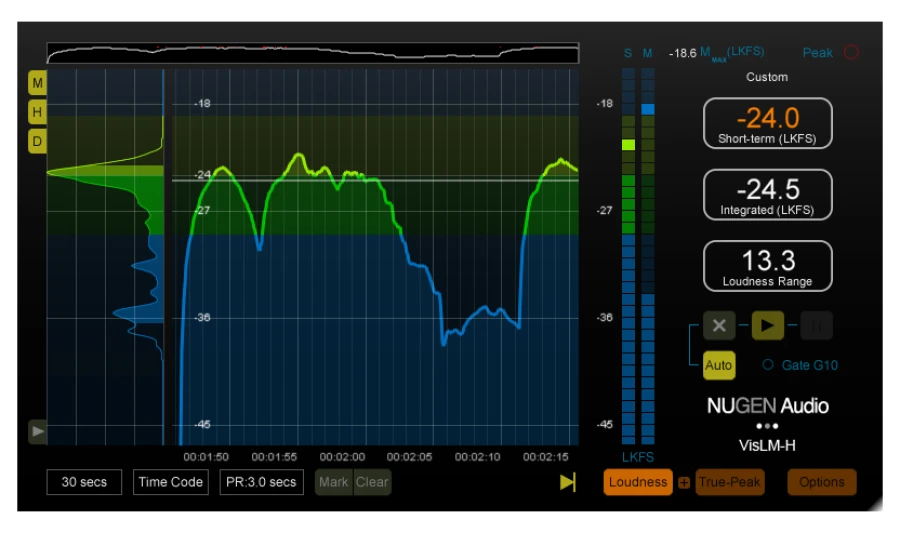This screenshot has width=900, height=533.
Task: Click the 00:02:05 timecode label
Action: point(409,457)
